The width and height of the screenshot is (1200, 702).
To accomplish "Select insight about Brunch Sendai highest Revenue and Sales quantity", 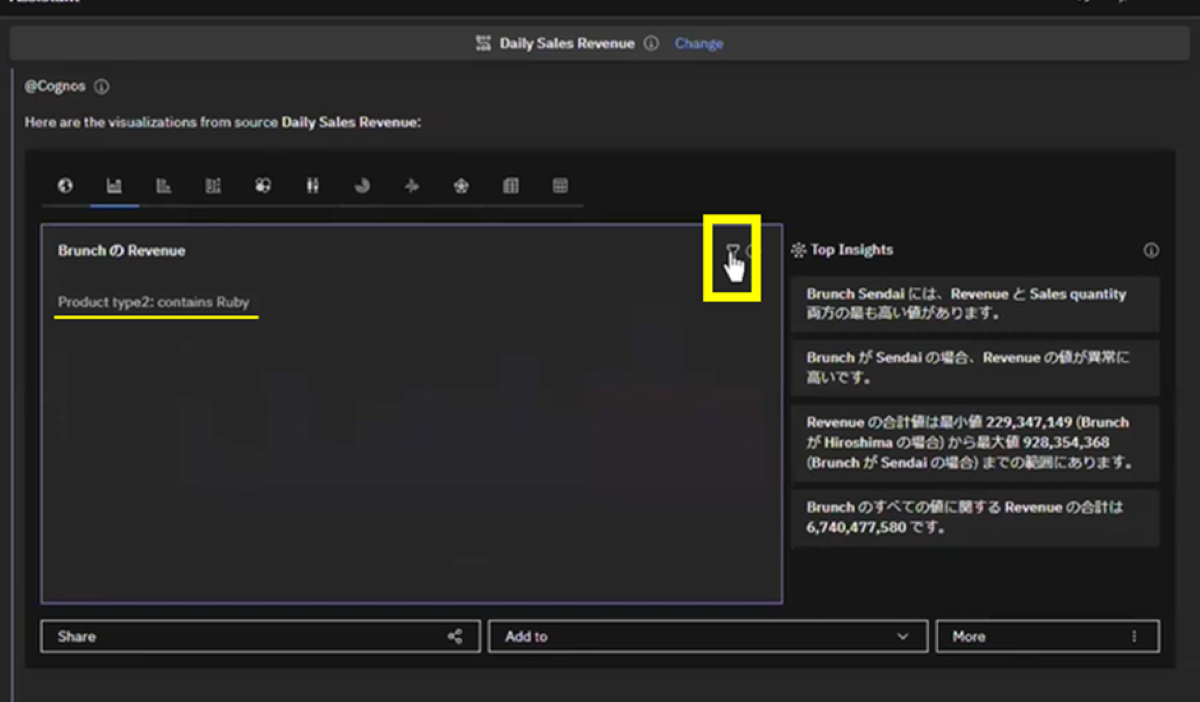I will pos(975,304).
